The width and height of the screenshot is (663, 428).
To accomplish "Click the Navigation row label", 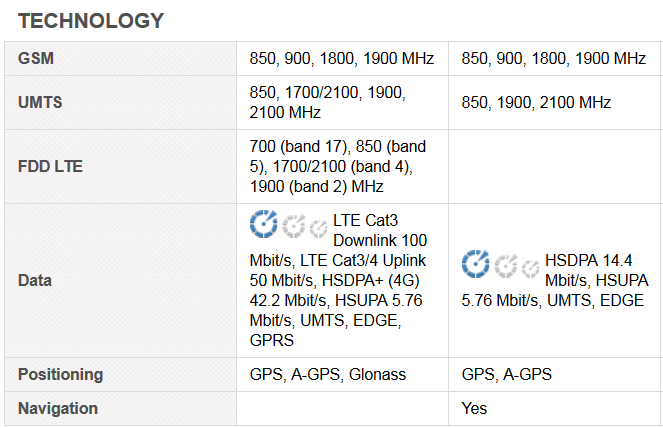I will pos(58,408).
